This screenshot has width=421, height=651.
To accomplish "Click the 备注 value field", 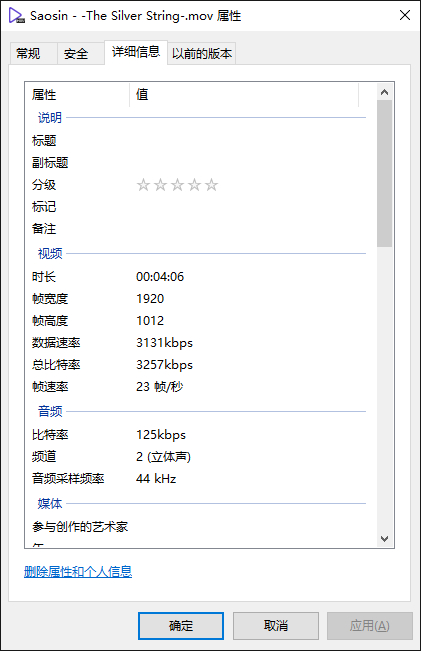I will point(249,229).
